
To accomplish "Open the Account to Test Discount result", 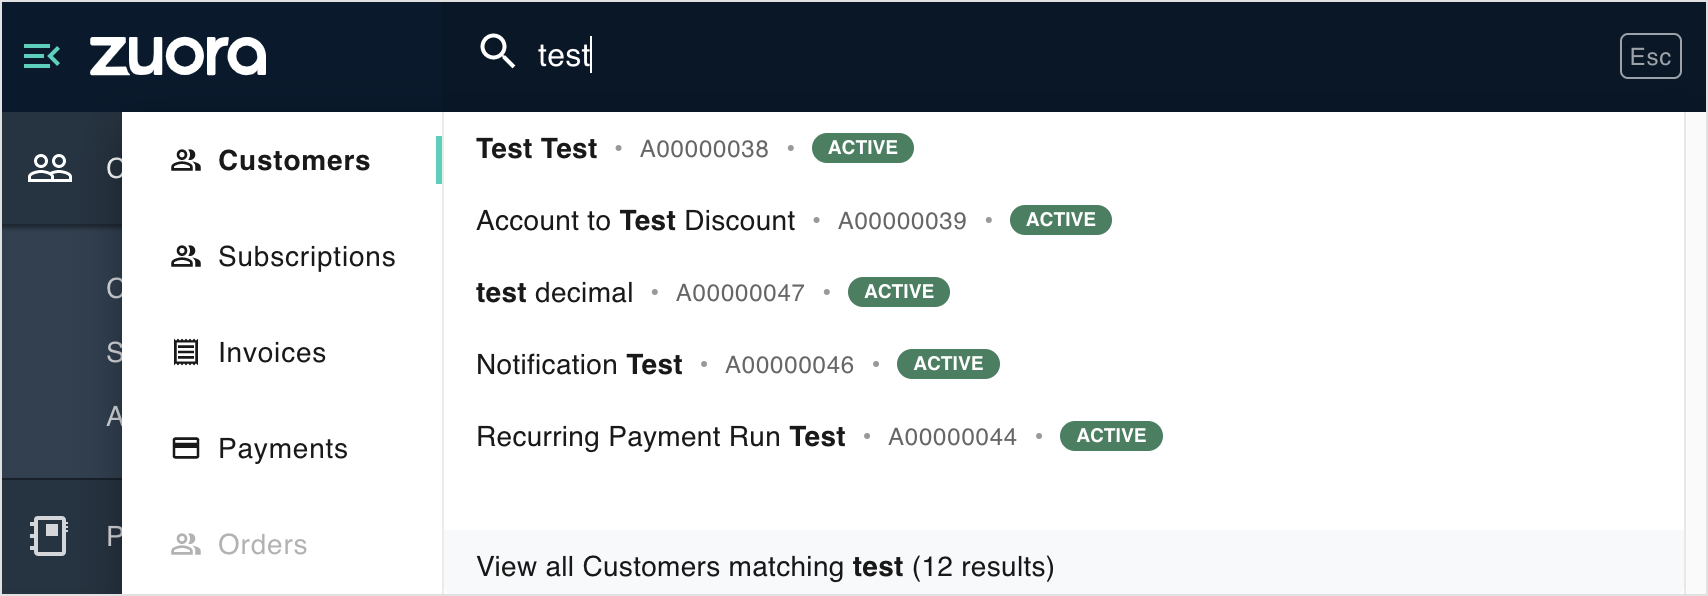I will pos(635,220).
